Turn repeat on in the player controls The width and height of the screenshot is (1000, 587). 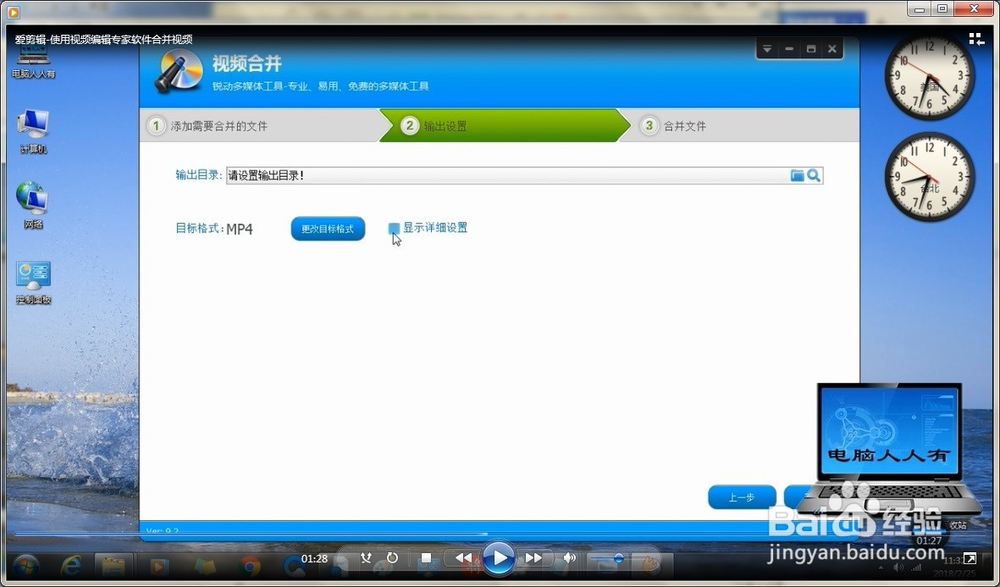tap(392, 558)
